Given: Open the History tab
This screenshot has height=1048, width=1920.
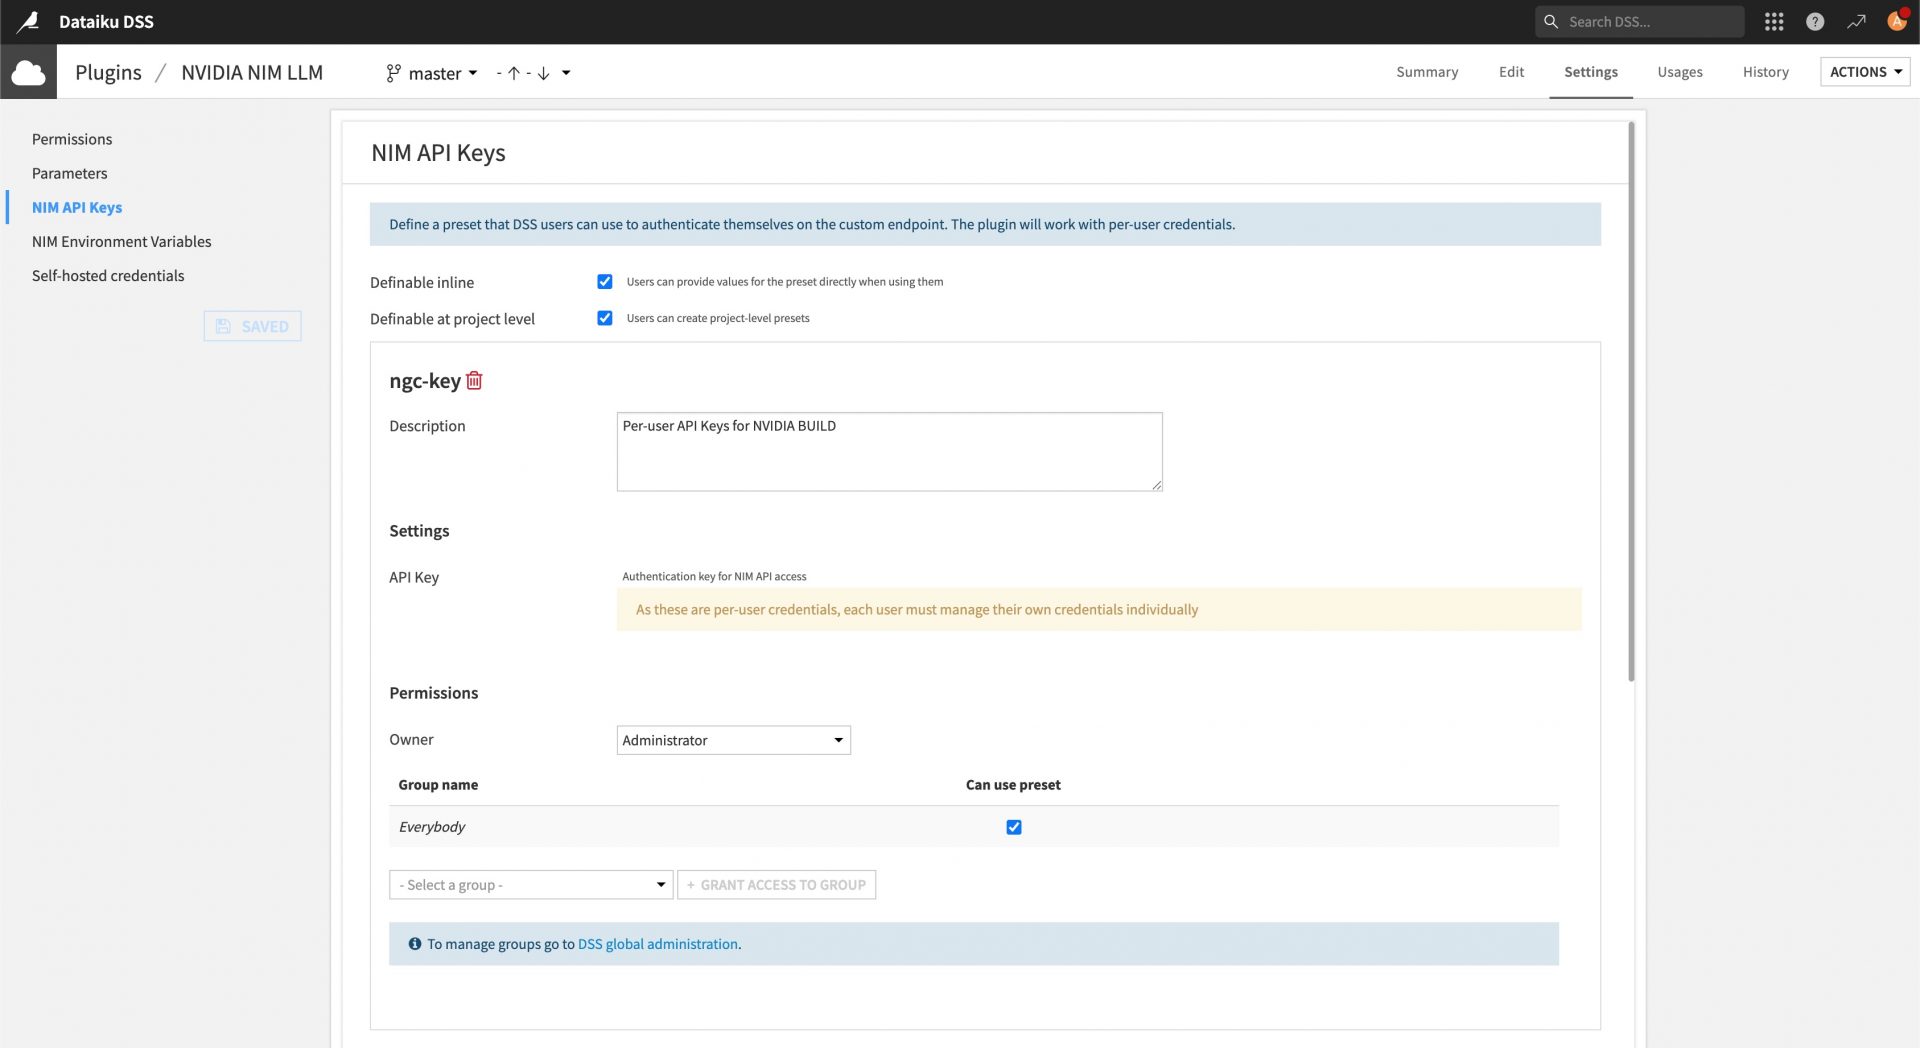Looking at the screenshot, I should click(1765, 71).
